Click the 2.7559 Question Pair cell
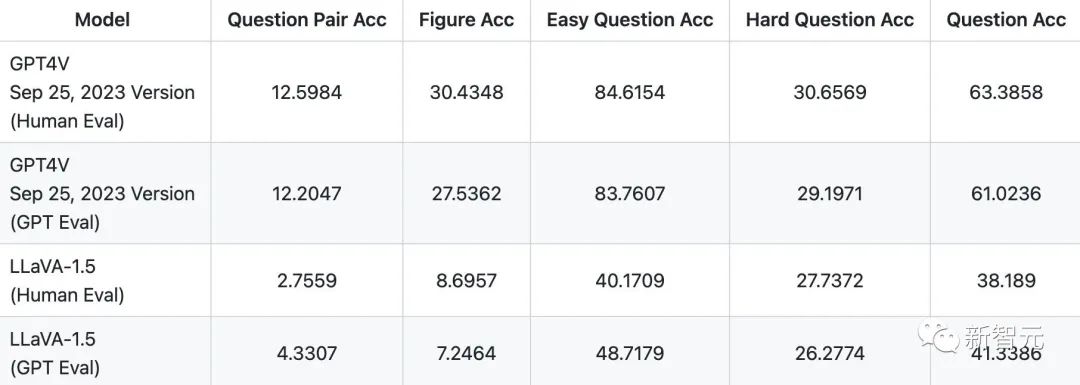This screenshot has width=1080, height=385. click(x=307, y=281)
